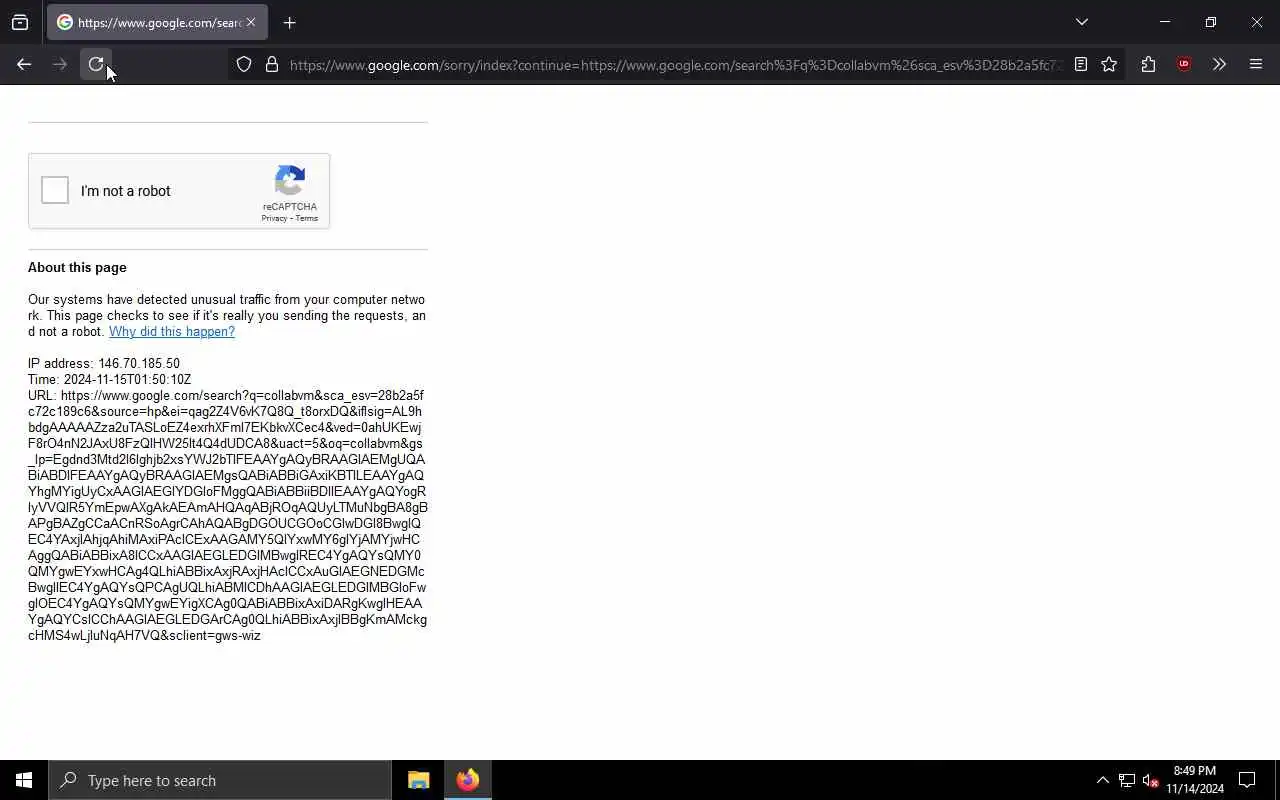Open the Why did this happen? link
The image size is (1280, 800).
(x=172, y=332)
